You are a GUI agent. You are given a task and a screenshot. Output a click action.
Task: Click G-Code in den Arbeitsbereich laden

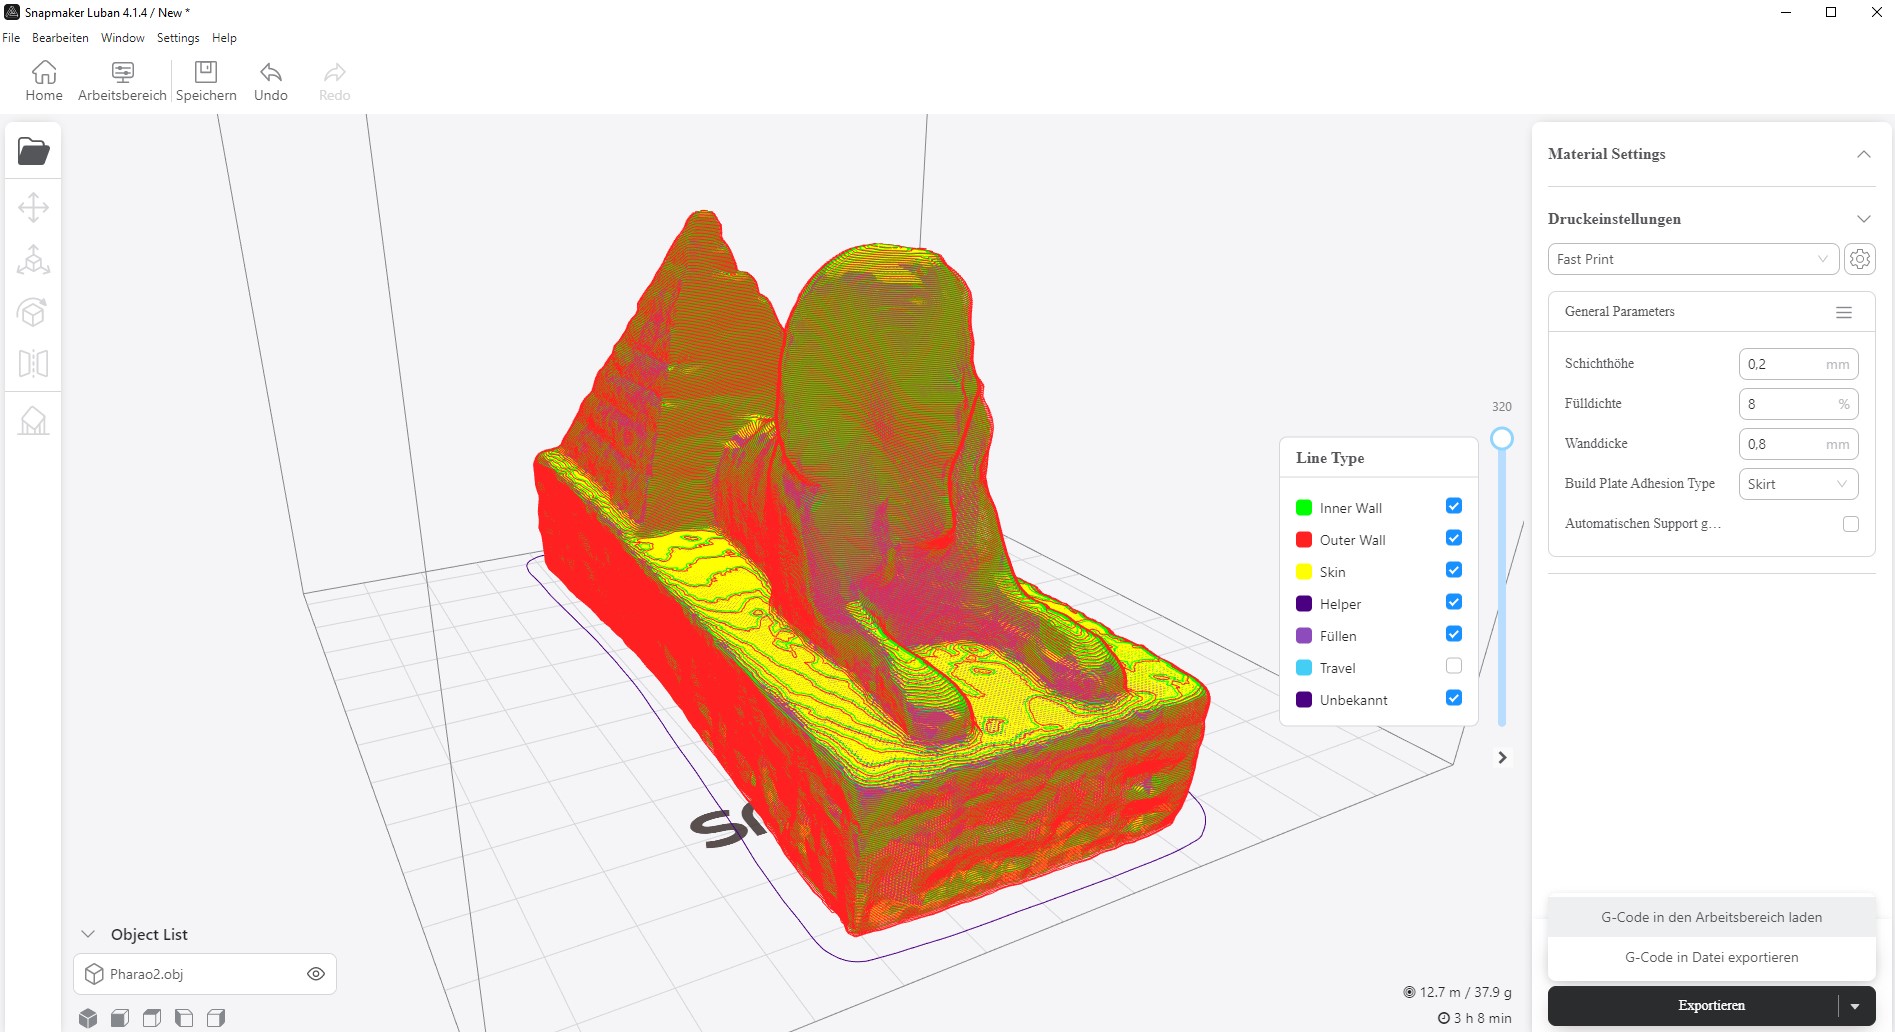point(1711,917)
